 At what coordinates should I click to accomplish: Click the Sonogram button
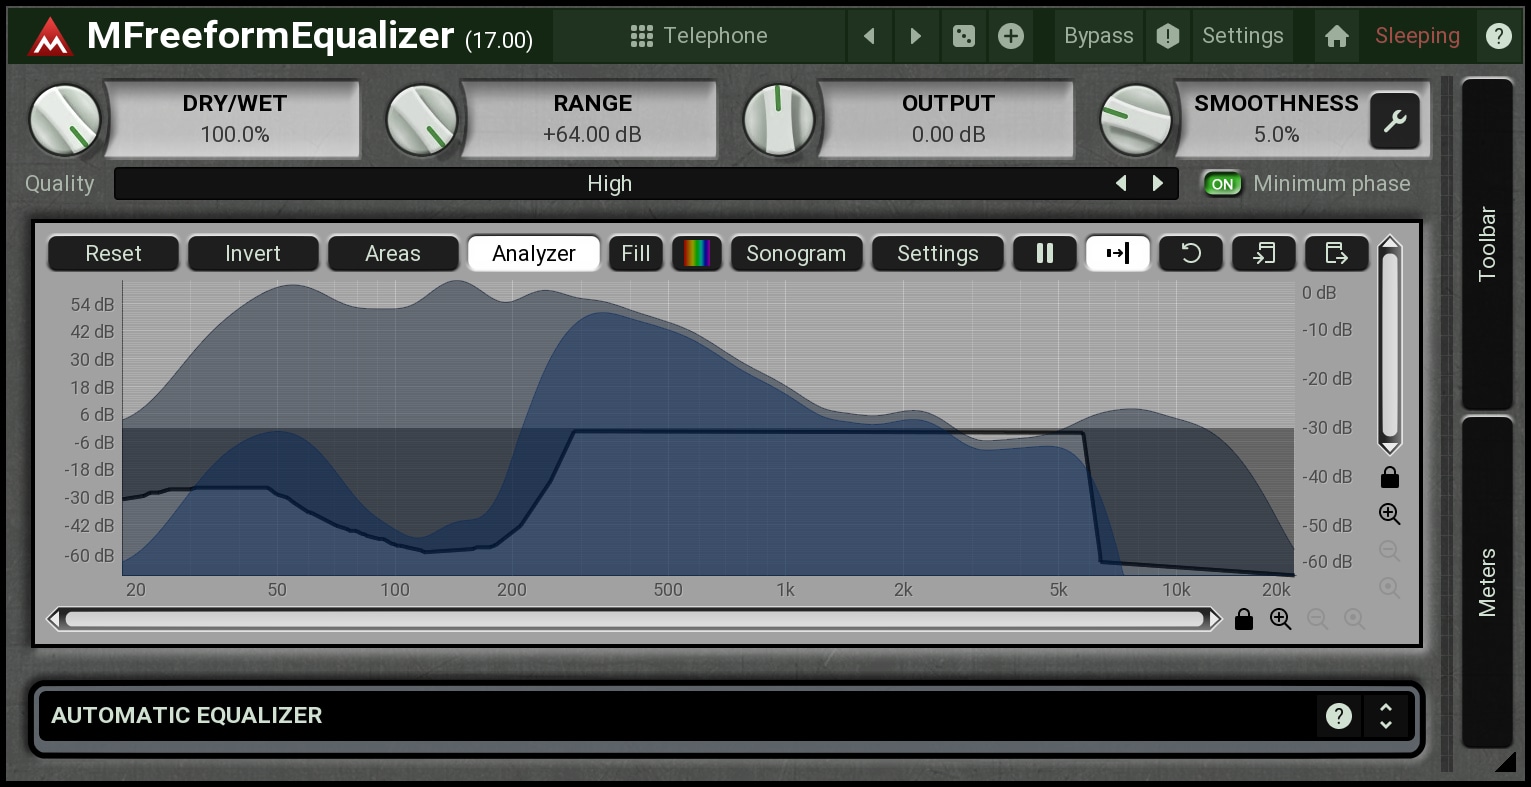pos(795,254)
